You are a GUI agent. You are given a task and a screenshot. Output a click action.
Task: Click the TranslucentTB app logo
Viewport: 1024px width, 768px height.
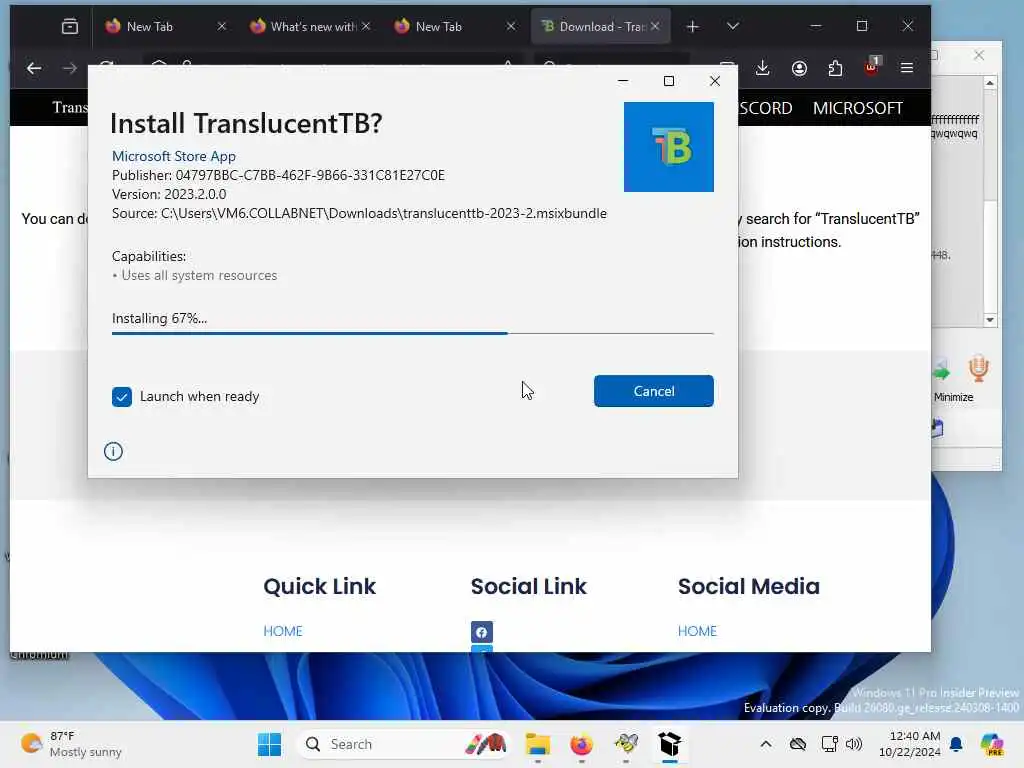668,147
